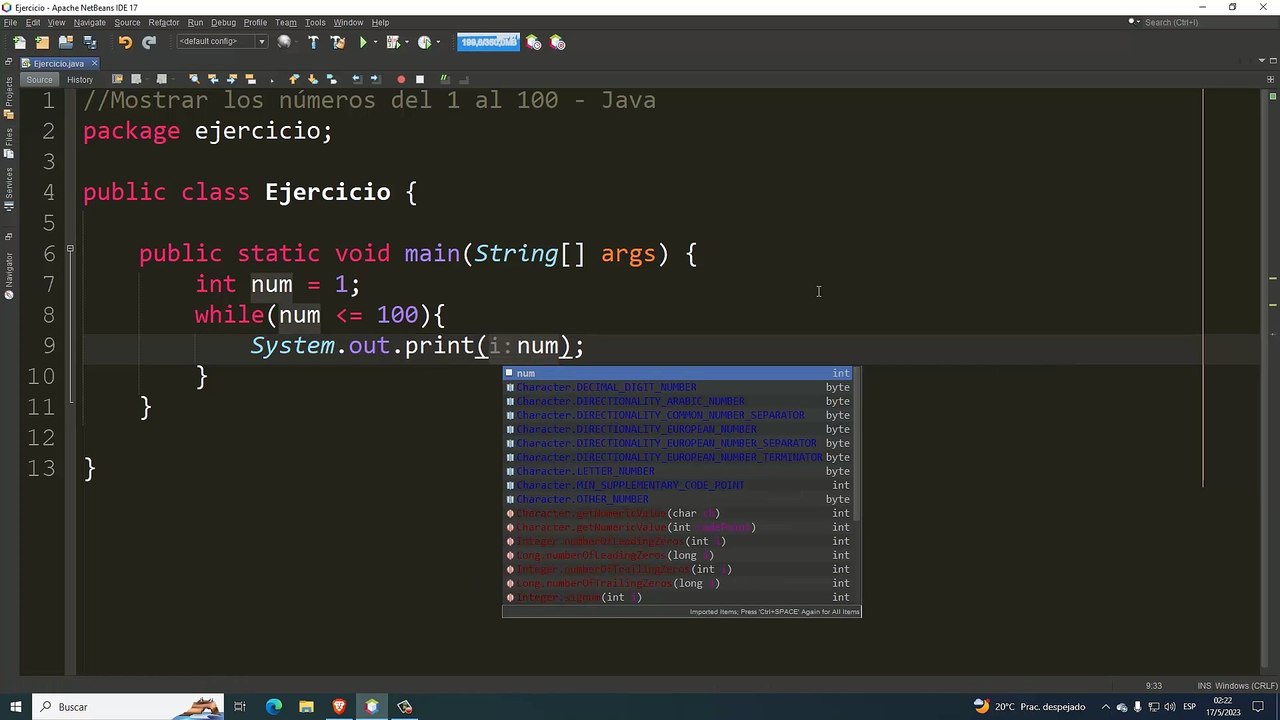1280x720 pixels.
Task: Click the Debug Project icon
Action: click(x=393, y=42)
